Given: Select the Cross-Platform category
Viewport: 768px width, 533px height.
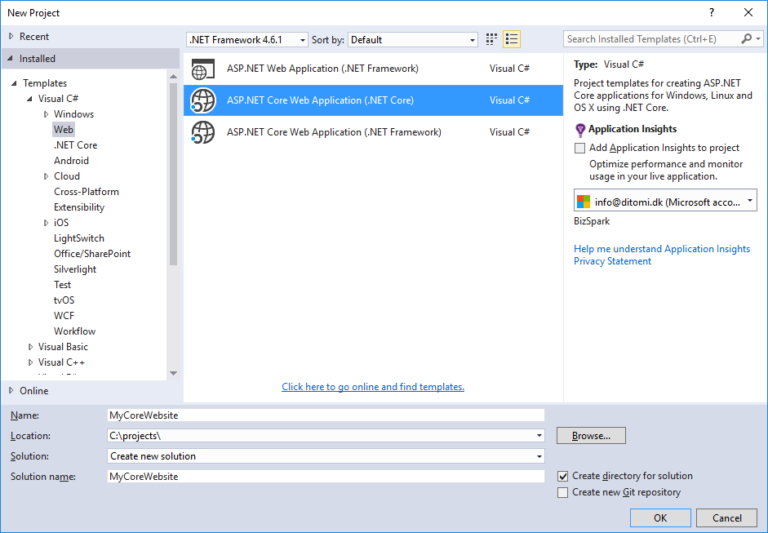Looking at the screenshot, I should click(86, 192).
